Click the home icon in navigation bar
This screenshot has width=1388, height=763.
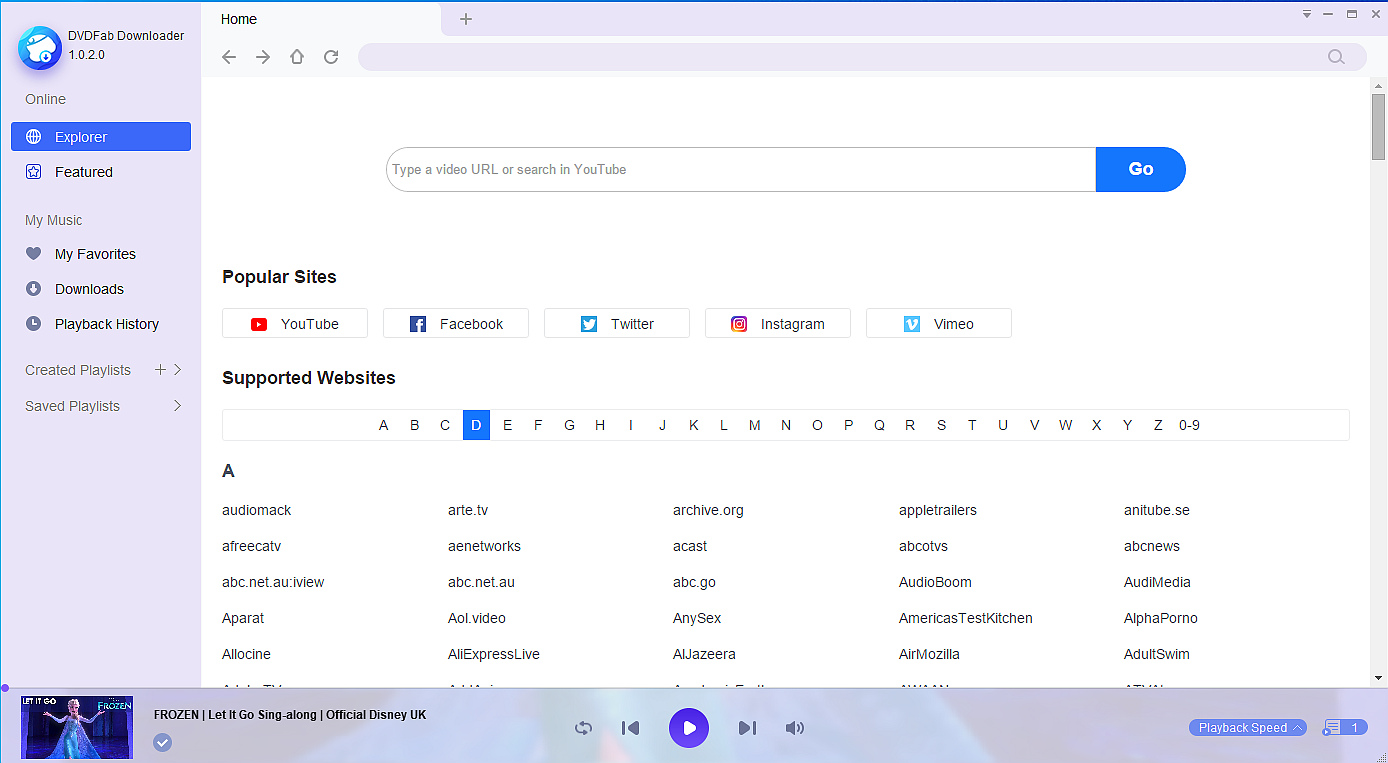click(297, 57)
